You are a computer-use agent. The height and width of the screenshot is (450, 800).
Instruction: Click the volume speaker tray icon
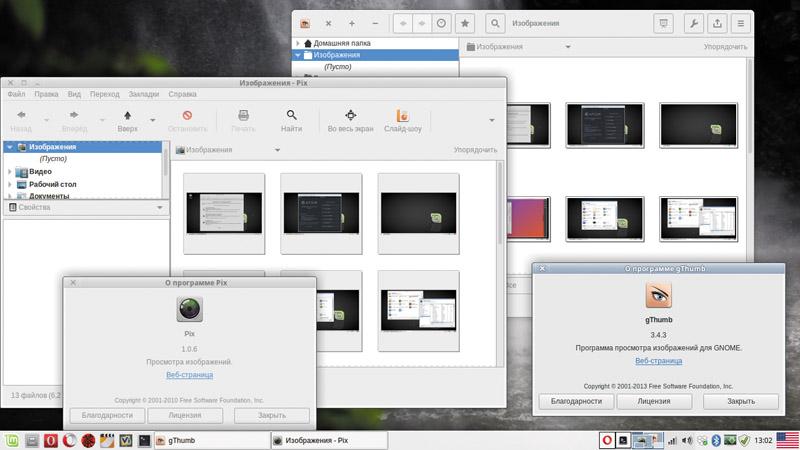687,440
